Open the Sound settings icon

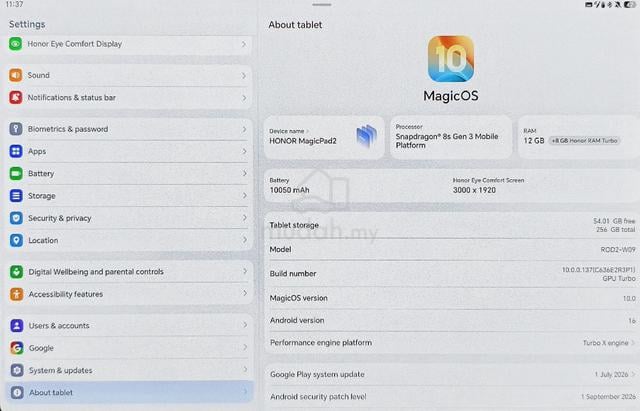point(16,76)
